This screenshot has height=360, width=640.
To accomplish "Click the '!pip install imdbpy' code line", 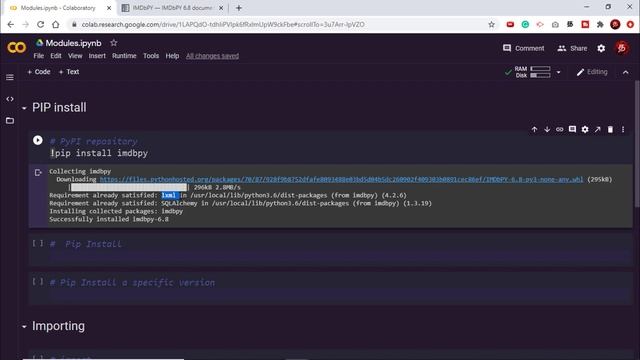I will click(x=99, y=153).
